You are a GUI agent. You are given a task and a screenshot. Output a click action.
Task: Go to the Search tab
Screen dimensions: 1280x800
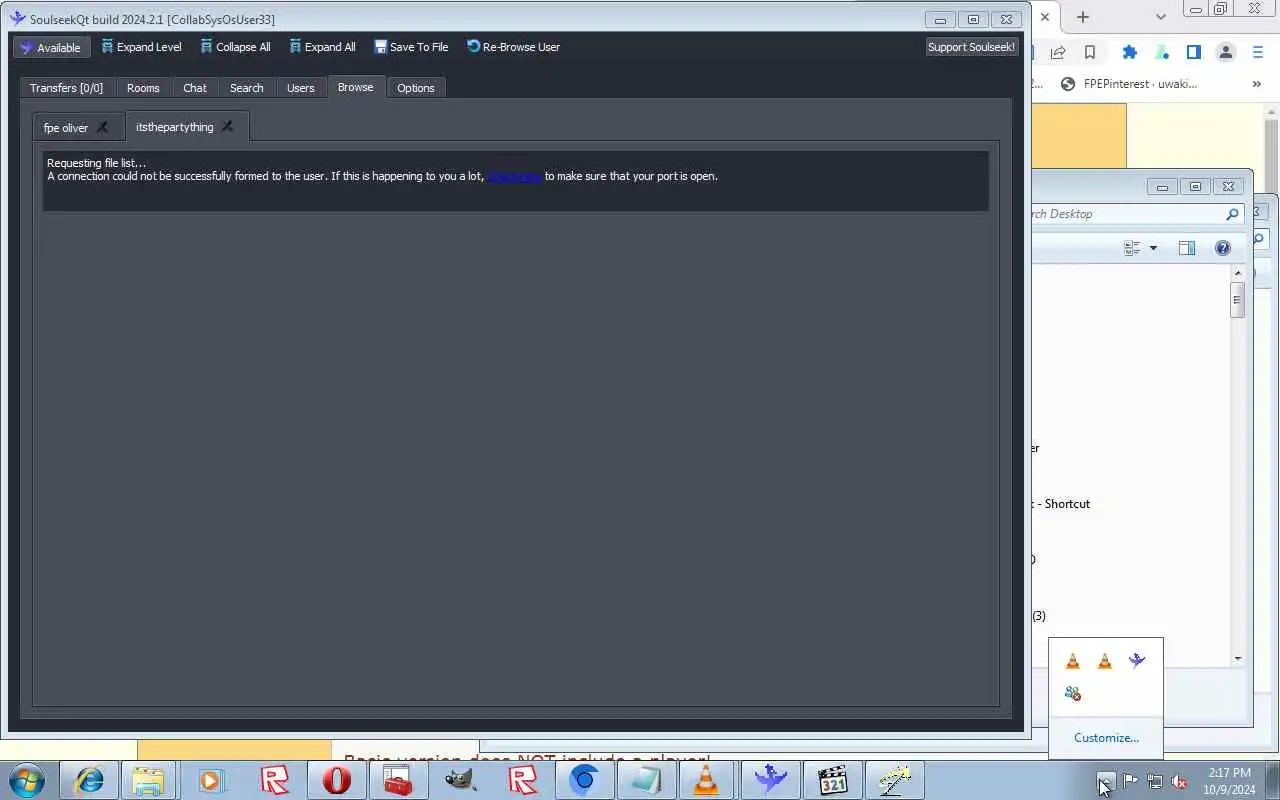[x=247, y=88]
